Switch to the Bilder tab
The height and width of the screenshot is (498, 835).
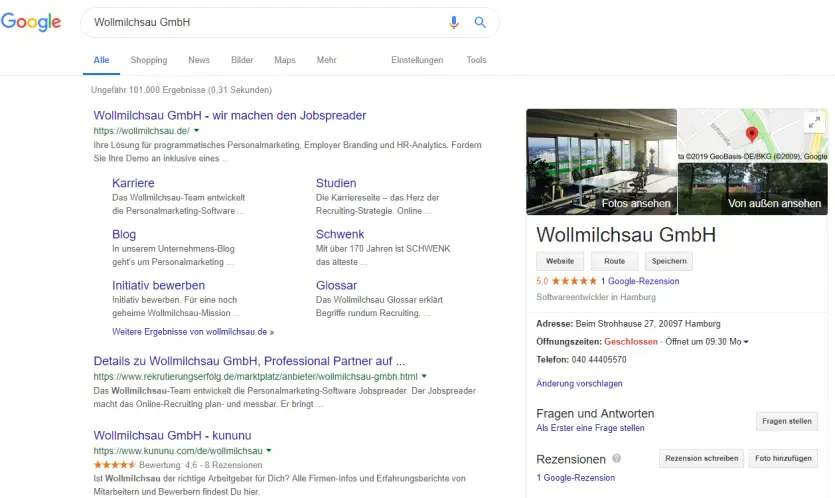coord(242,60)
